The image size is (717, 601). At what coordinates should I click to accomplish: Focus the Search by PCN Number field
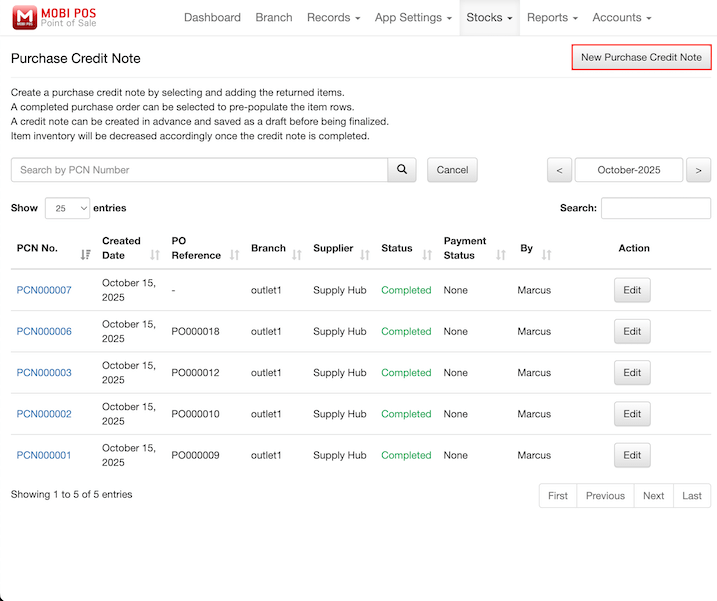[x=199, y=170]
